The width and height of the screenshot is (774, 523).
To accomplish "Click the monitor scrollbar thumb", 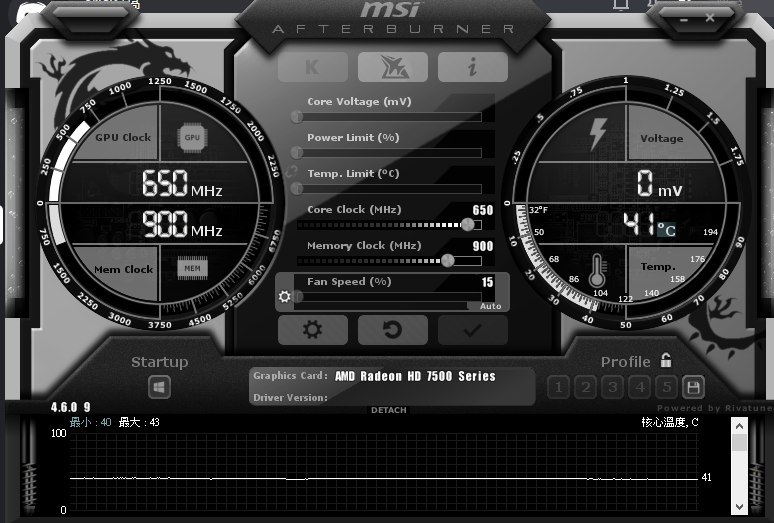I will tap(739, 442).
